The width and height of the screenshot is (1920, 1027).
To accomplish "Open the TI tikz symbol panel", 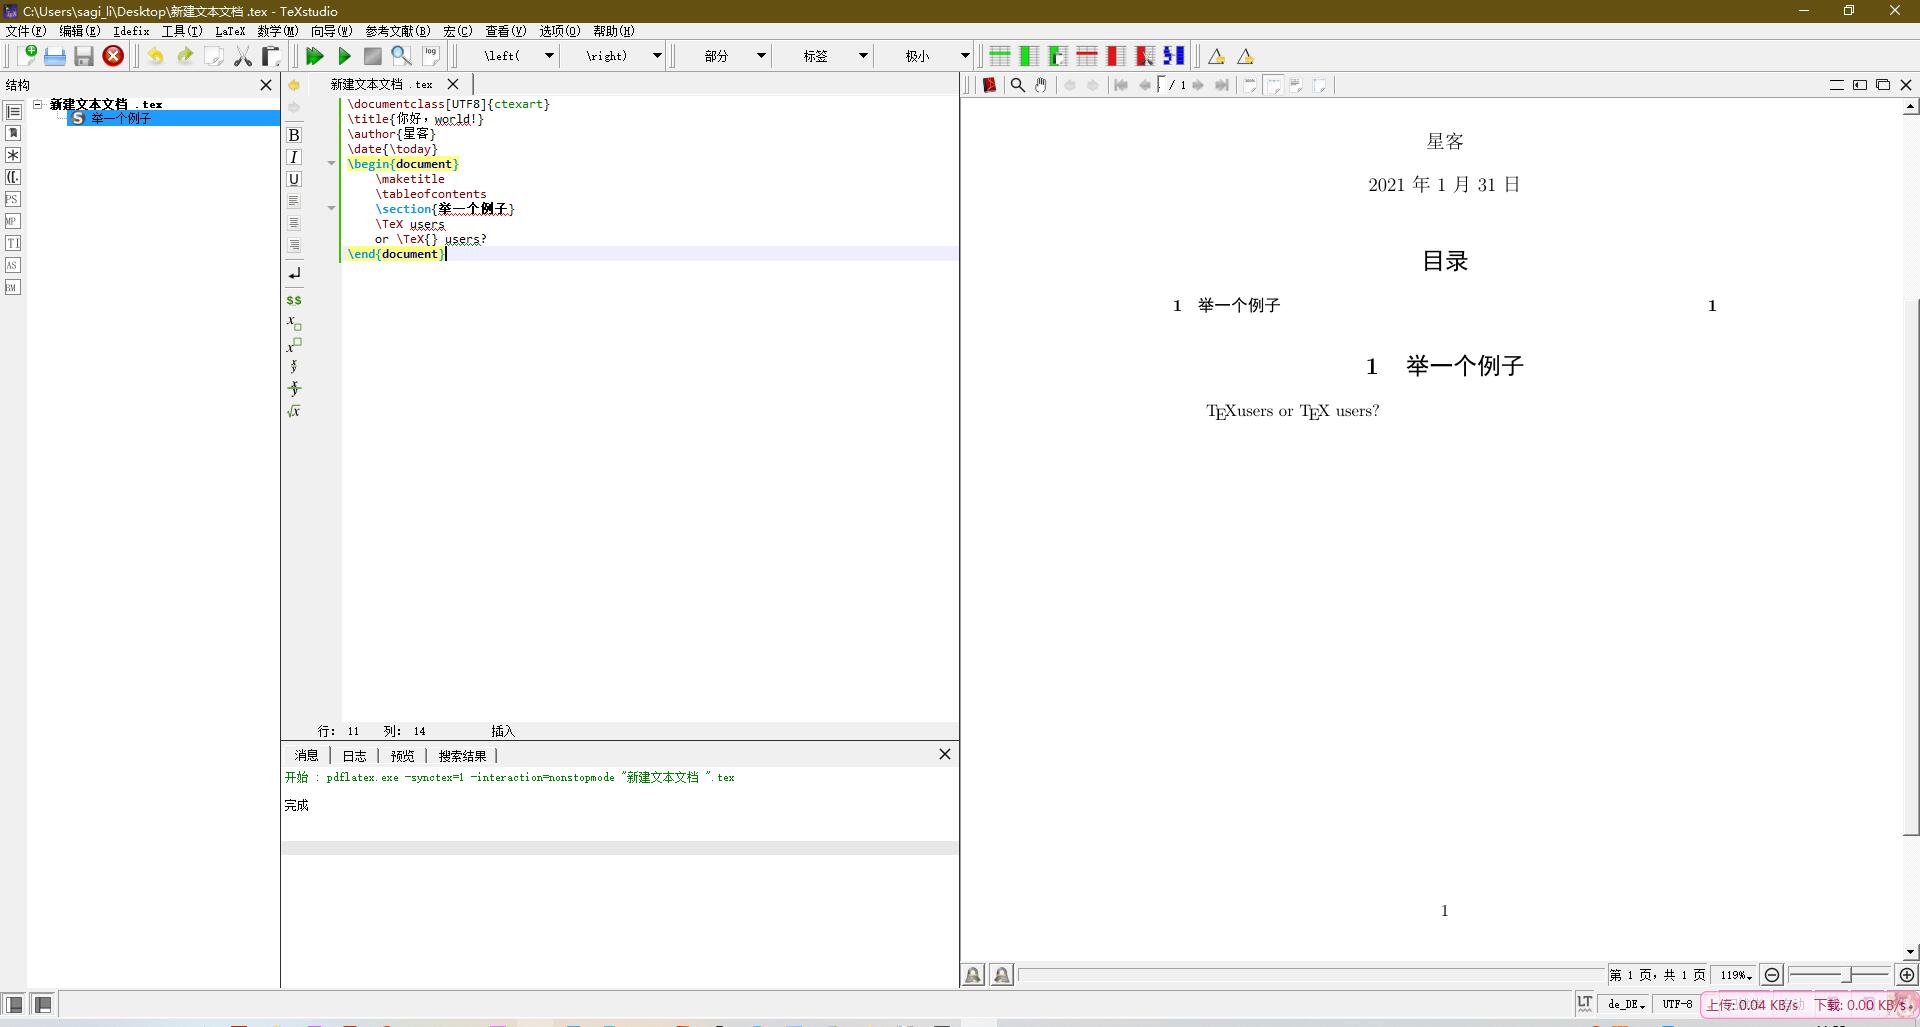I will (x=13, y=243).
